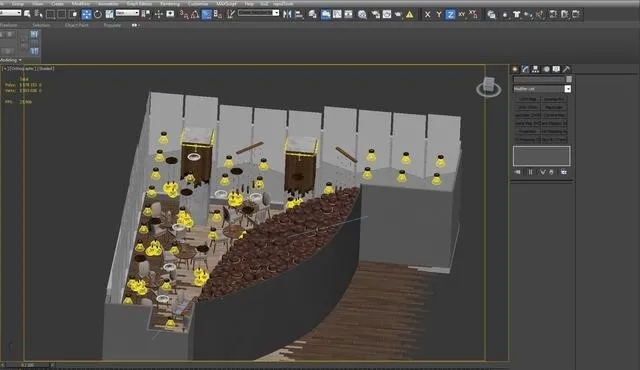Toggle the Spinner Snap button
Viewport: 640px width, 370px height.
coord(218,14)
